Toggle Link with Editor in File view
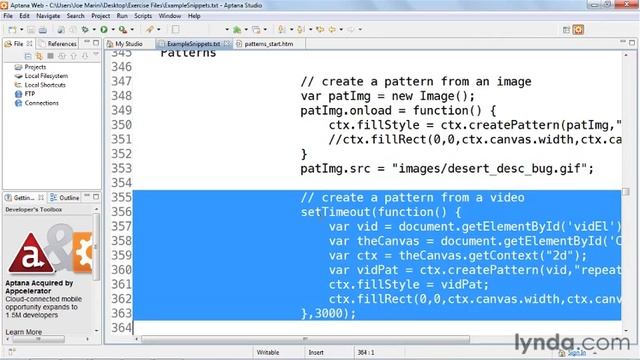The width and height of the screenshot is (640, 360). 39,56
